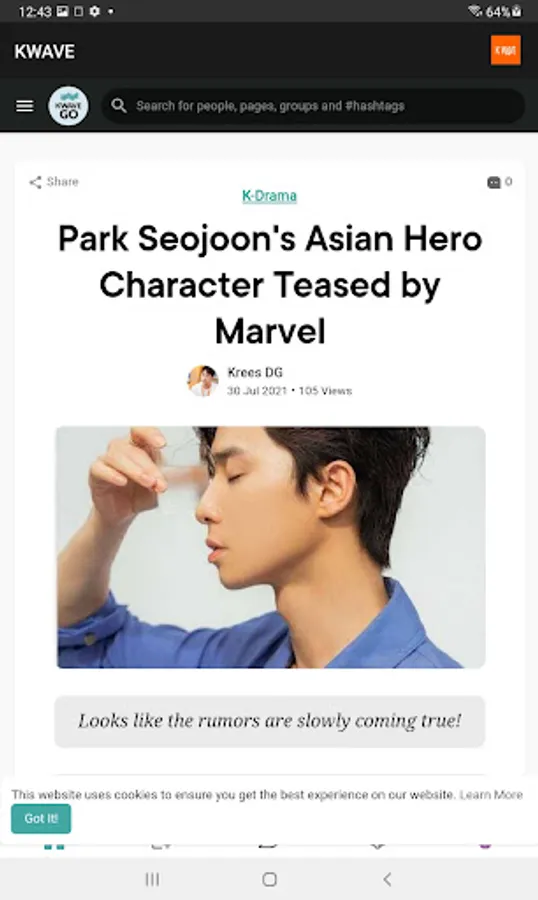Focus the search people, pages, groups field
Image resolution: width=538 pixels, height=900 pixels.
(313, 106)
